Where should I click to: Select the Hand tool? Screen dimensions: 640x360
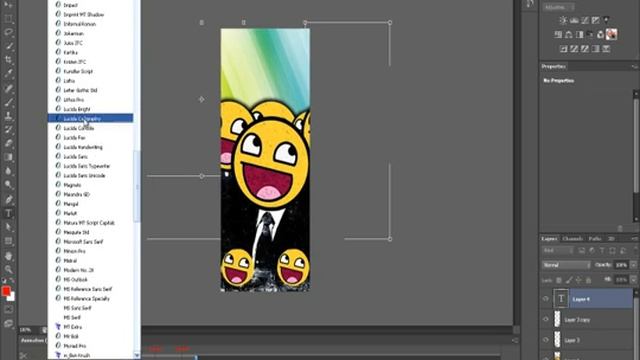click(8, 256)
